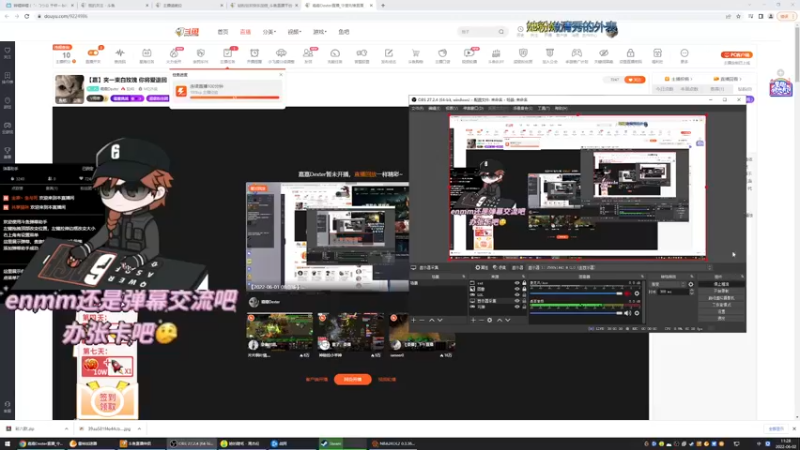Open the alarm clock icon in streamer toolbar
Viewport: 800px width, 450px height.
[x=254, y=53]
